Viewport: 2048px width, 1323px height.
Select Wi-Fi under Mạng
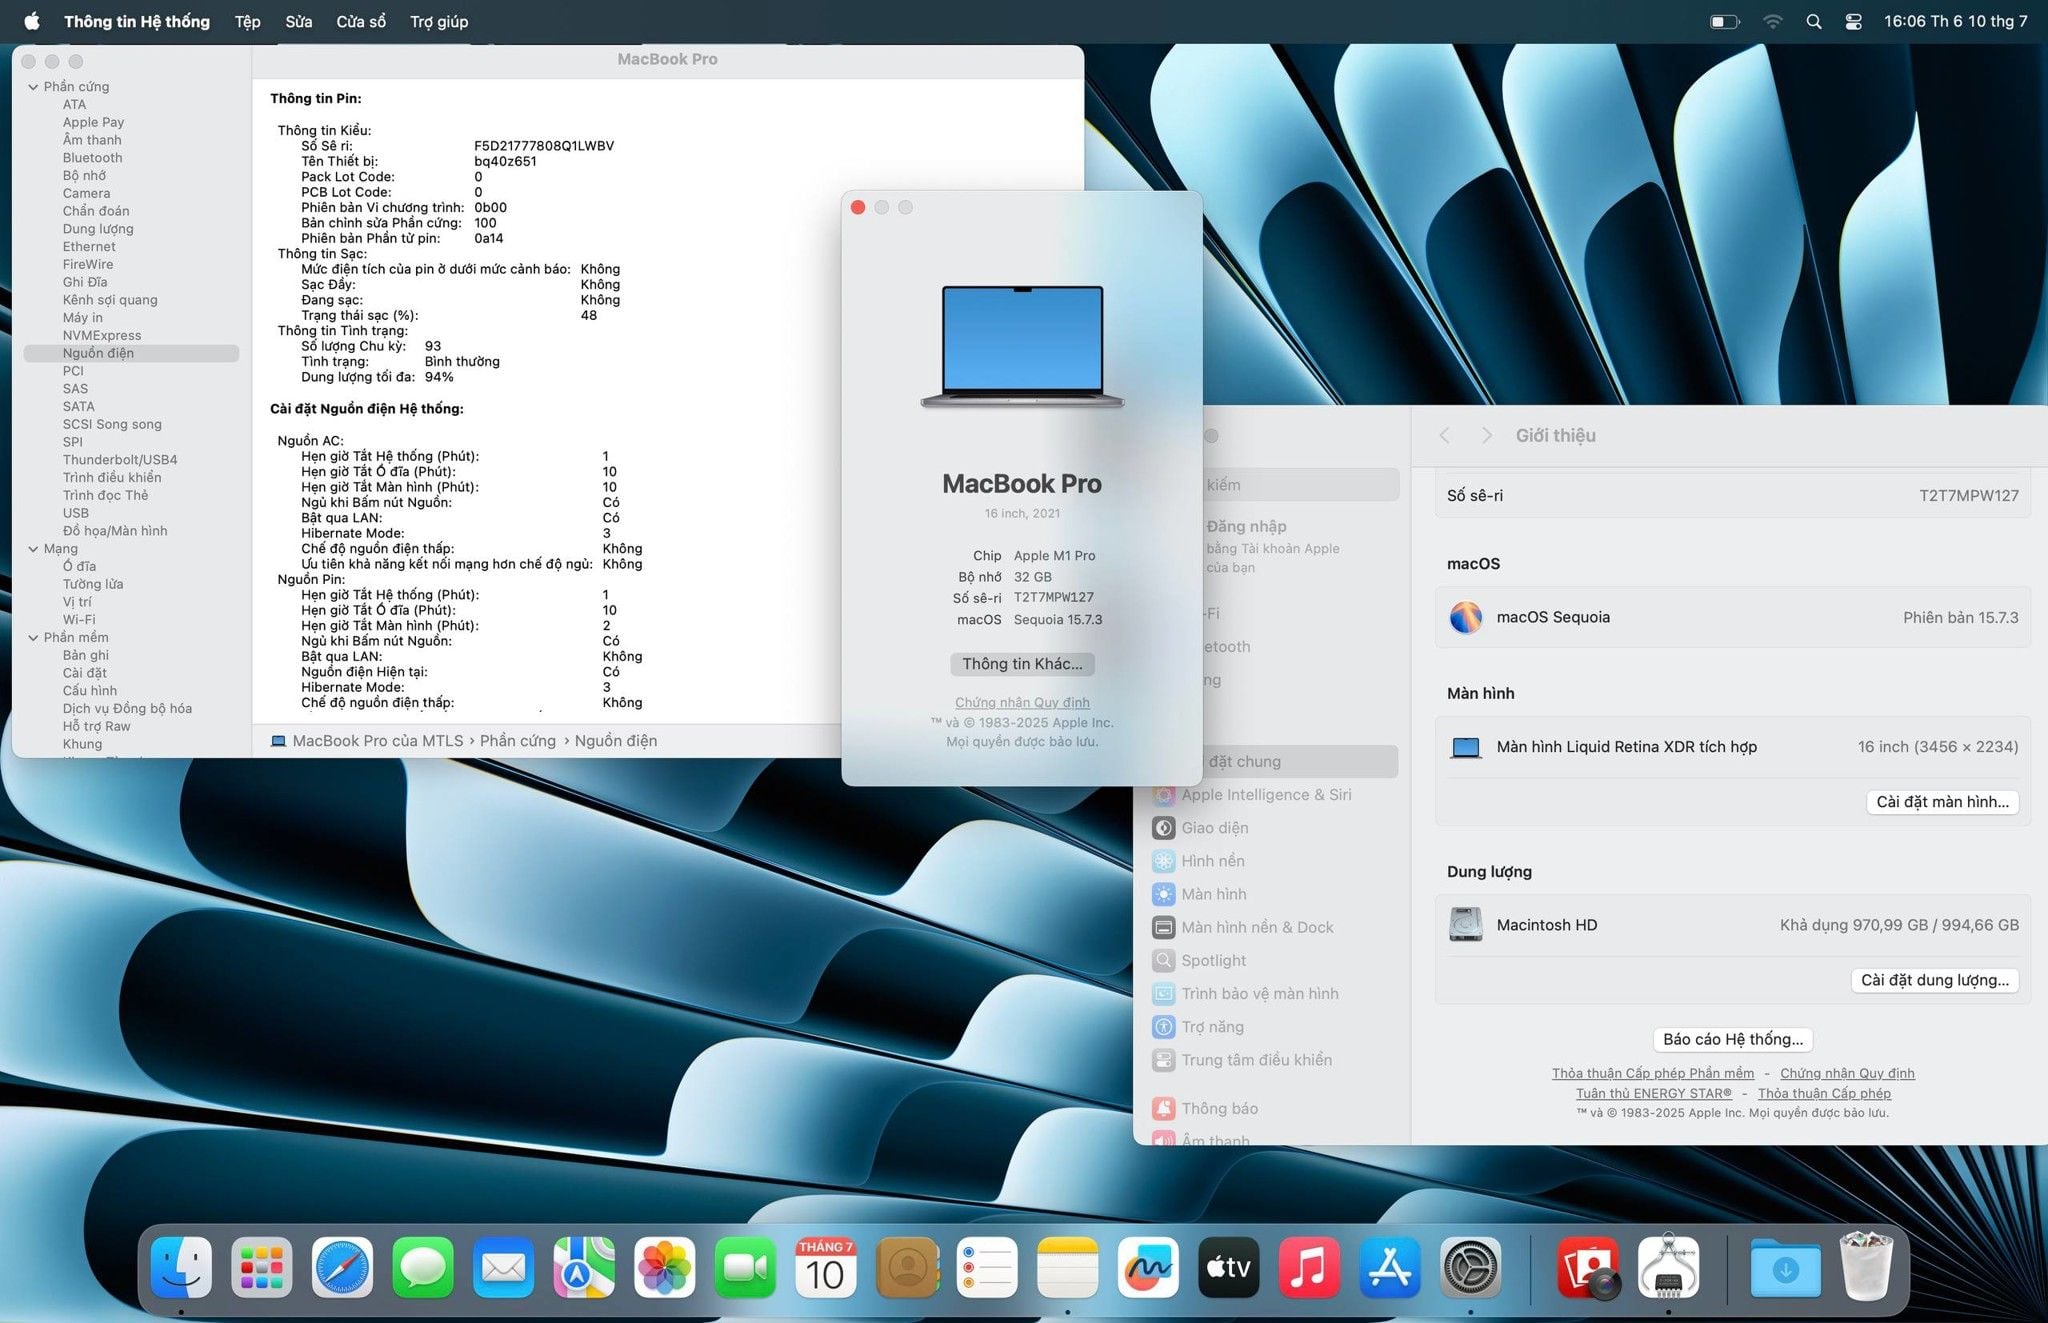(79, 620)
